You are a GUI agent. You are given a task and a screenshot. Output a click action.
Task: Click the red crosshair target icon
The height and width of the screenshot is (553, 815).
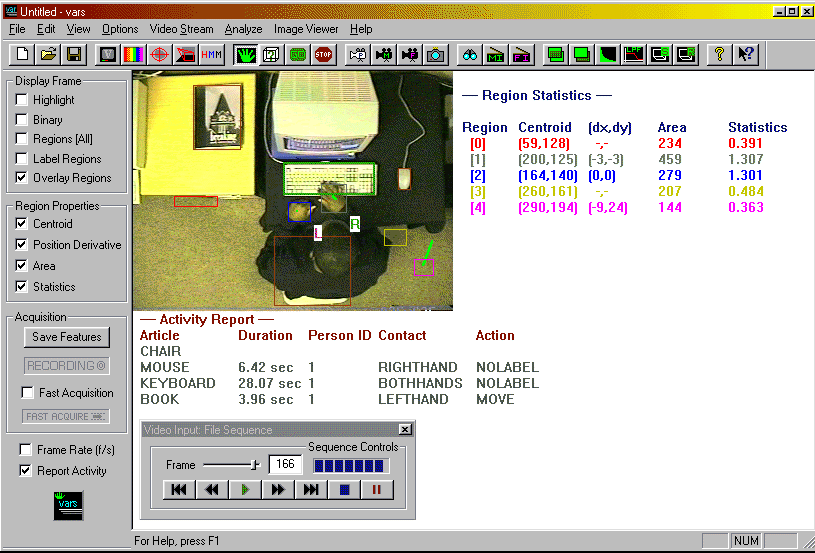159,54
